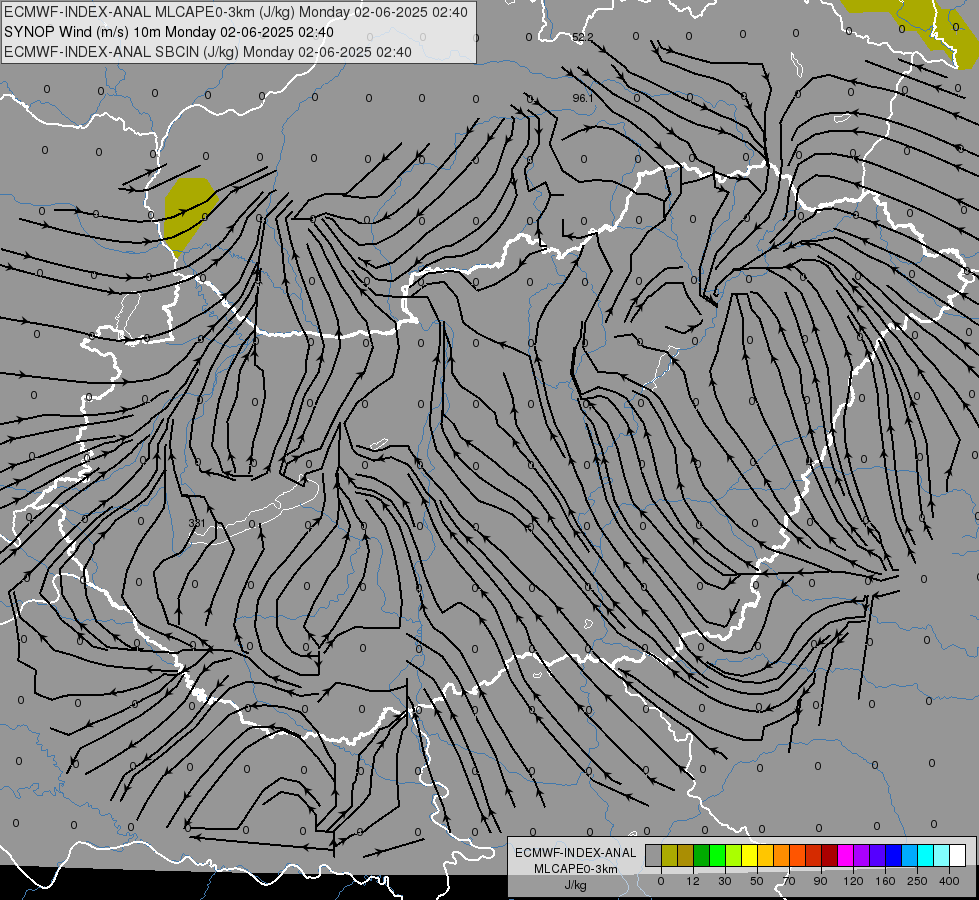Click the legend tick label 120

pyautogui.click(x=854, y=881)
